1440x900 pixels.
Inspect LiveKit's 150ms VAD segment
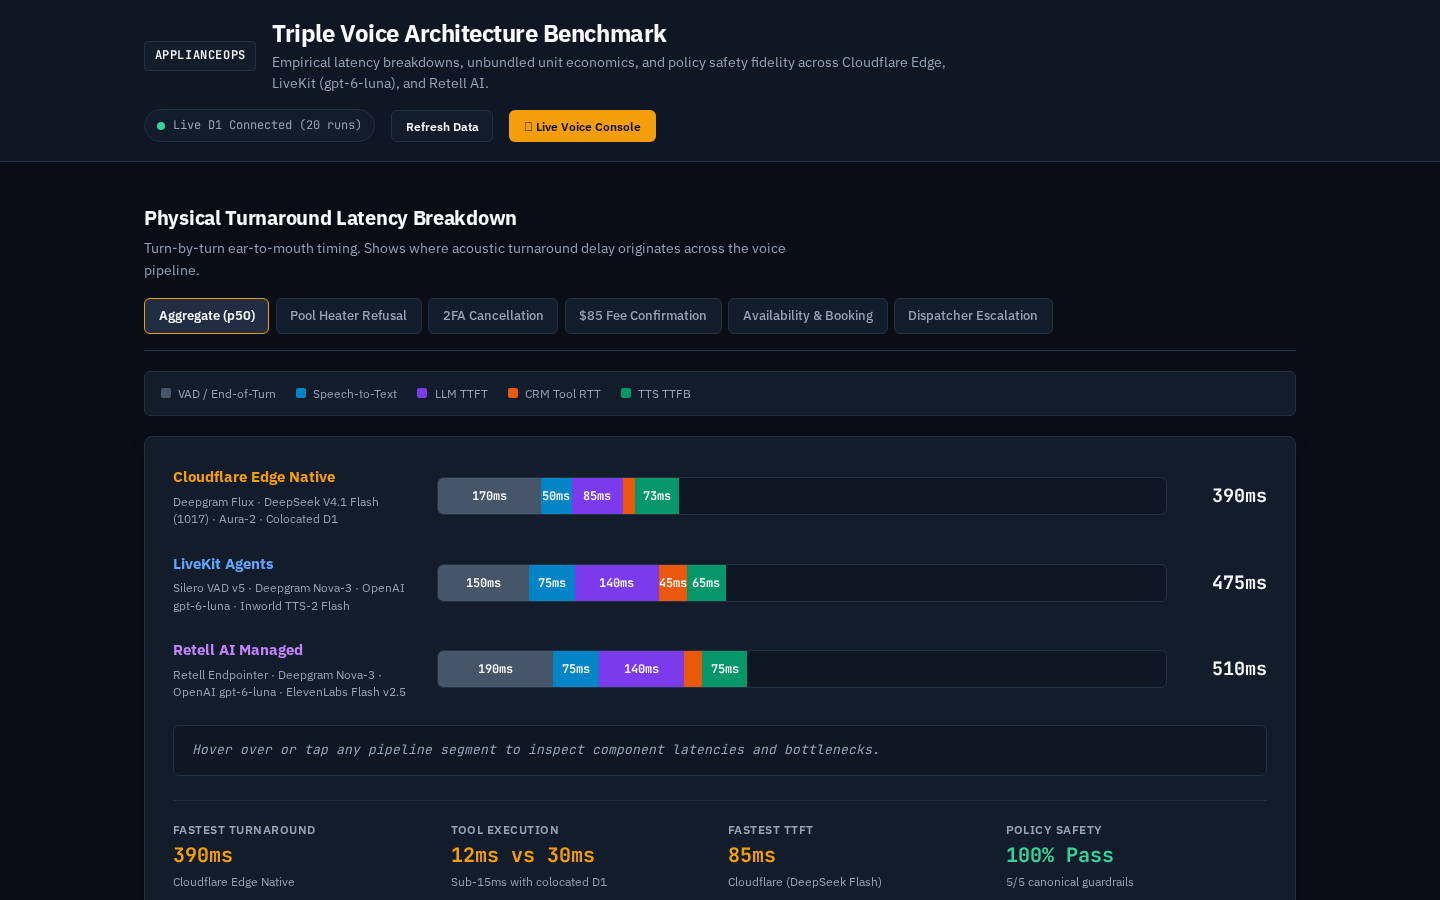tap(484, 583)
